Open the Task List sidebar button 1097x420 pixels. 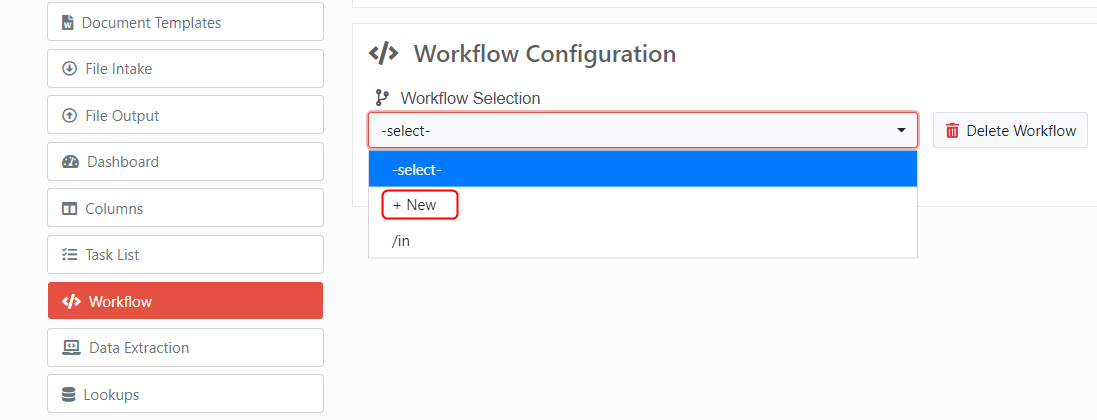click(185, 255)
